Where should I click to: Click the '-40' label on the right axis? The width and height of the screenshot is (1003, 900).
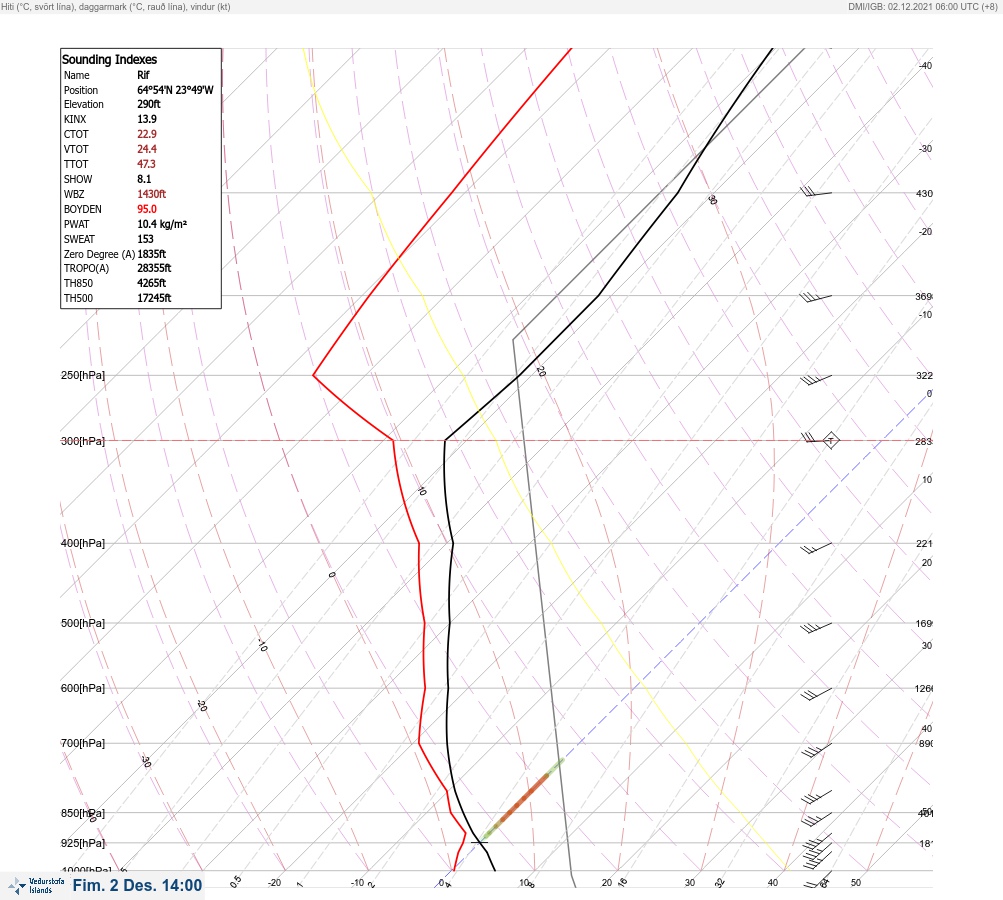[x=925, y=65]
